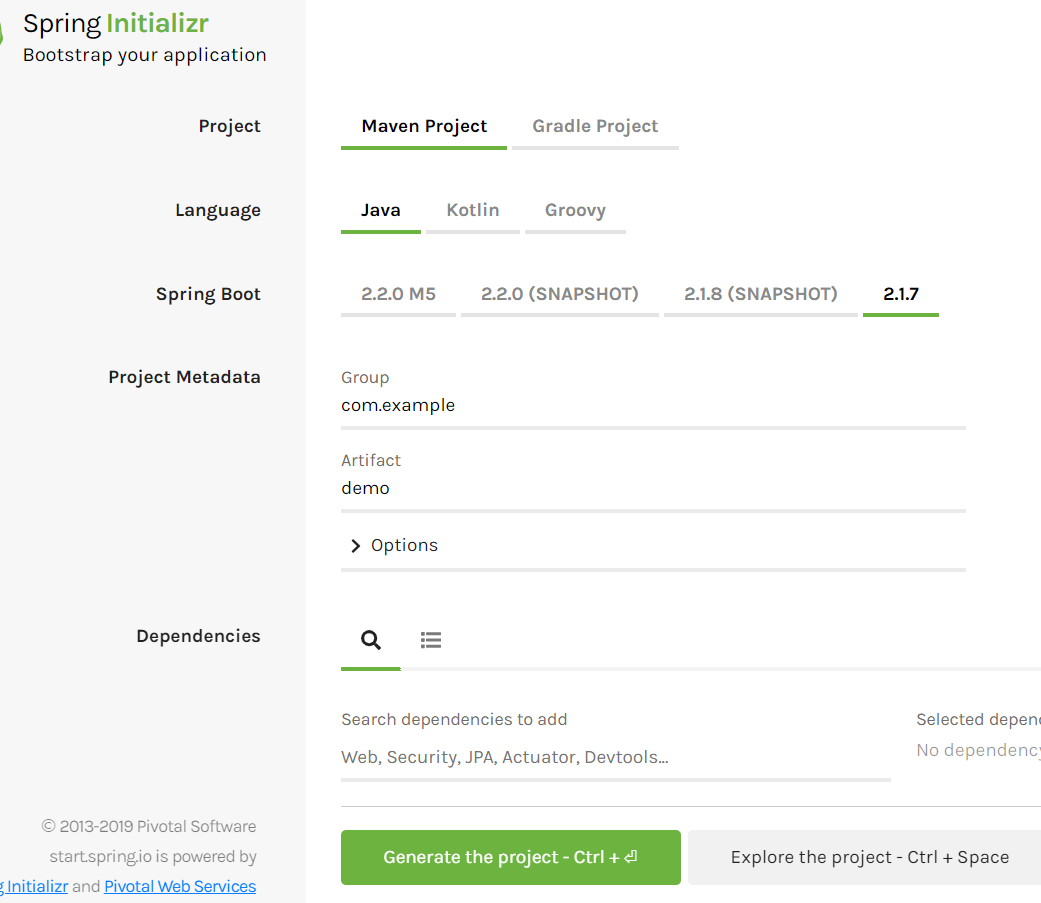This screenshot has height=903, width=1041.
Task: Select Spring Boot 2.1.8 (SNAPSHOT)
Action: (x=760, y=294)
